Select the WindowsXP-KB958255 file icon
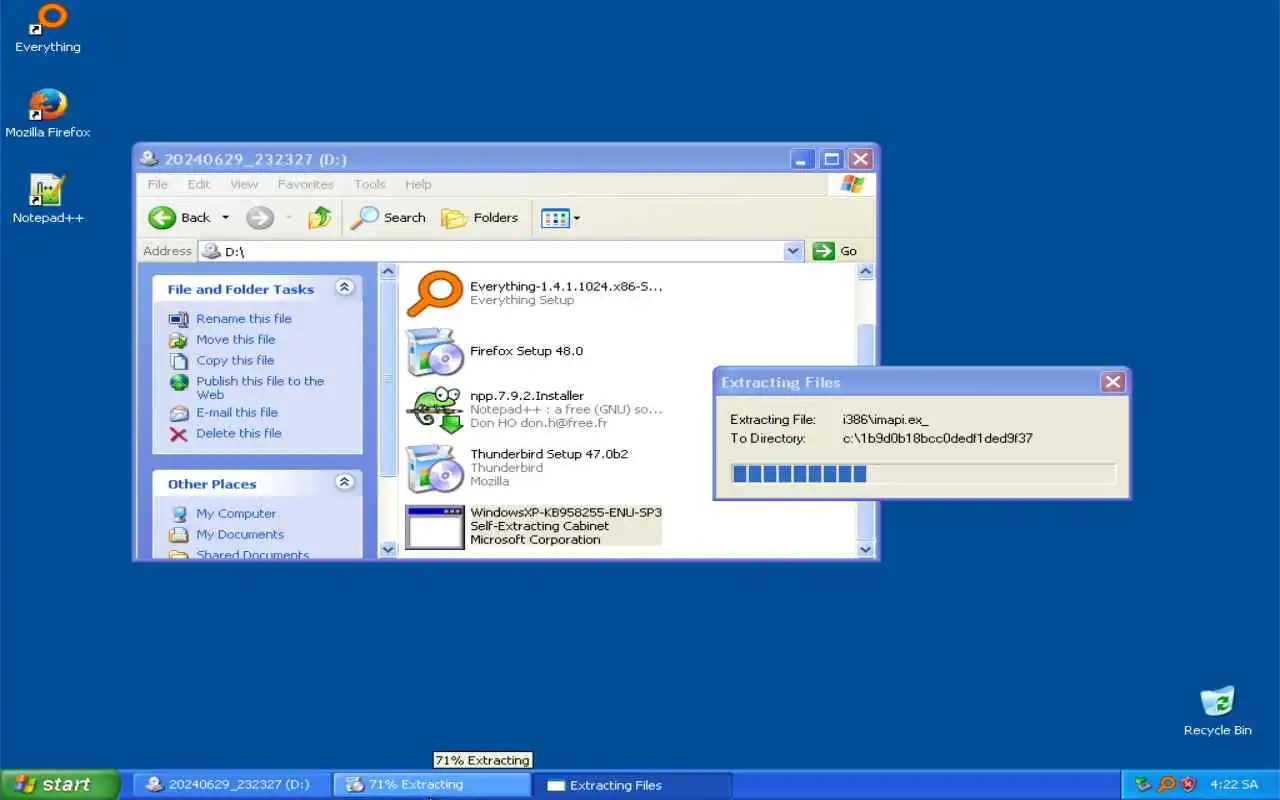Viewport: 1280px width, 800px height. tap(435, 526)
